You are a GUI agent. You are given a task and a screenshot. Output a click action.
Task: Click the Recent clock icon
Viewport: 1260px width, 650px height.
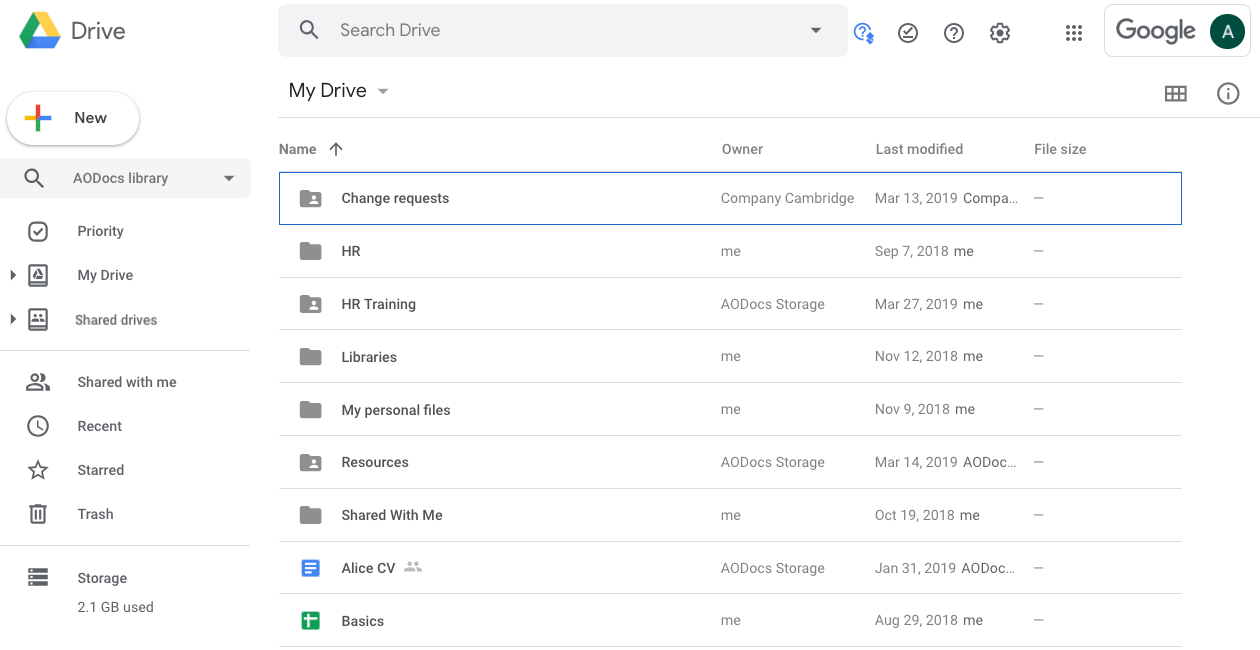38,426
